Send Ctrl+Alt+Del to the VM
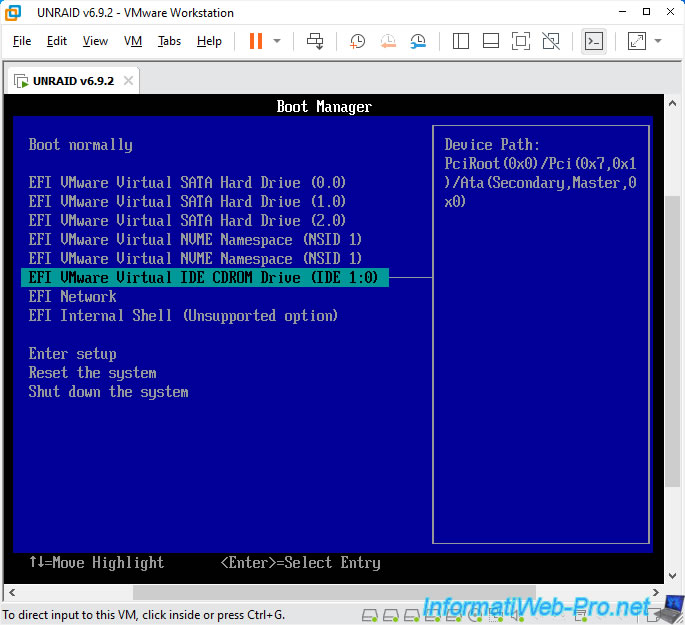The image size is (685, 625). [x=315, y=41]
